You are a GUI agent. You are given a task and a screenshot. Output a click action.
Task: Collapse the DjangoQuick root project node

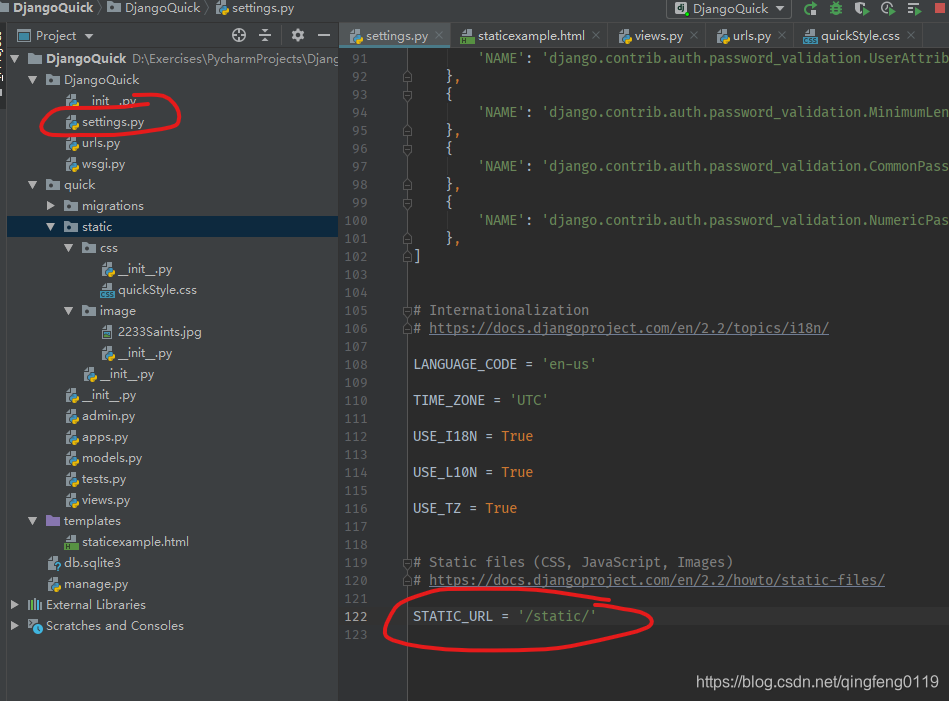15,59
